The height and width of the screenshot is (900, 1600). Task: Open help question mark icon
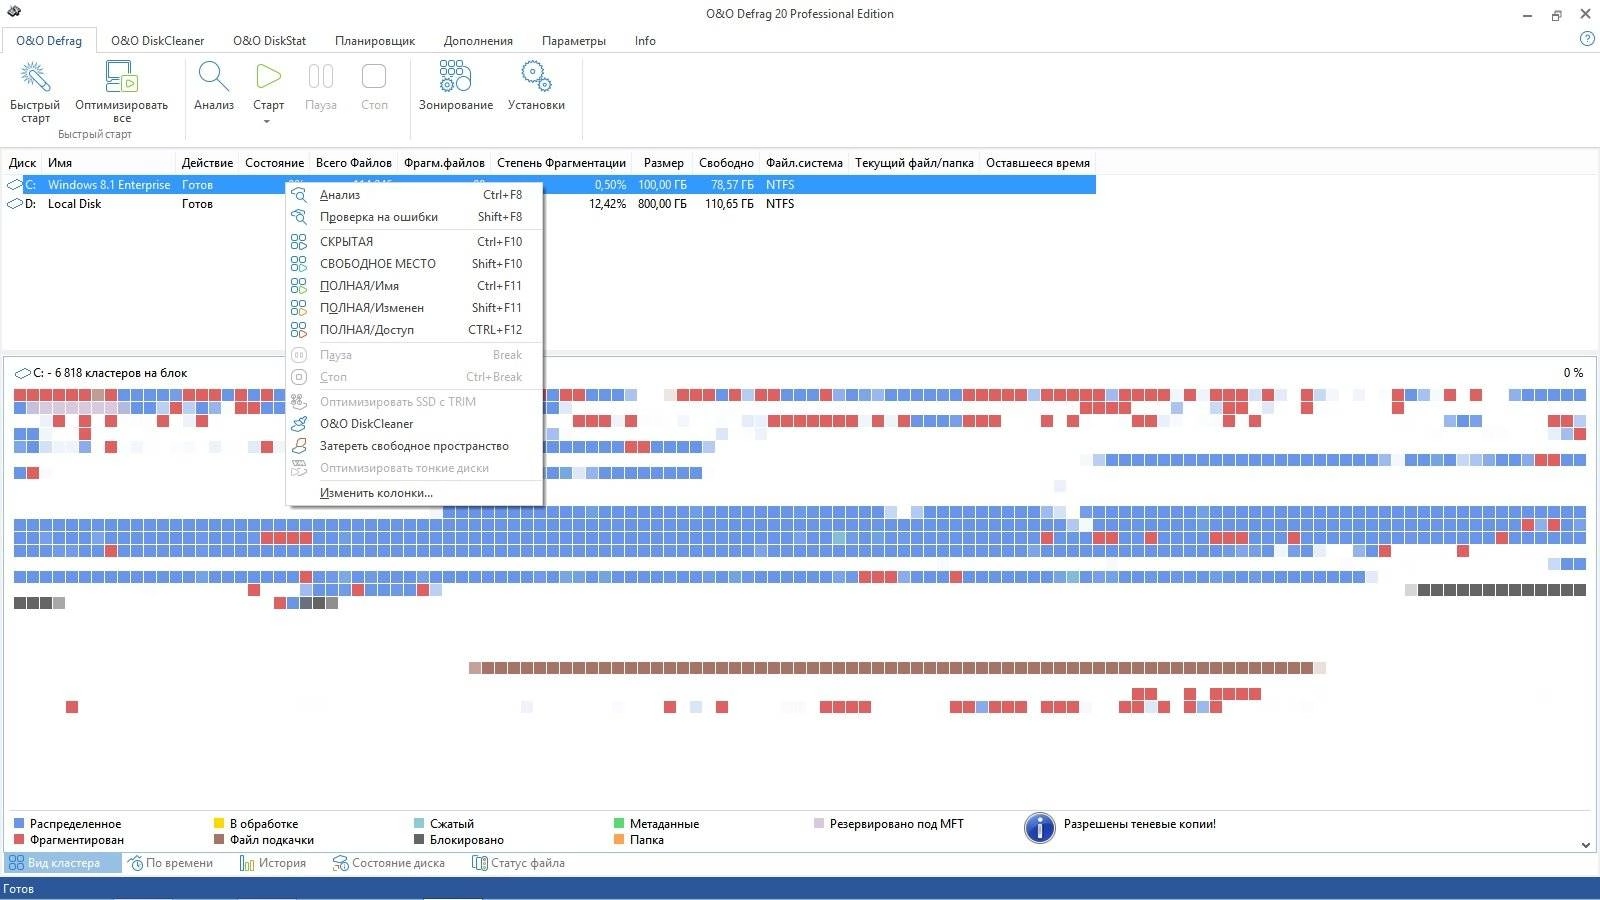click(x=1587, y=39)
